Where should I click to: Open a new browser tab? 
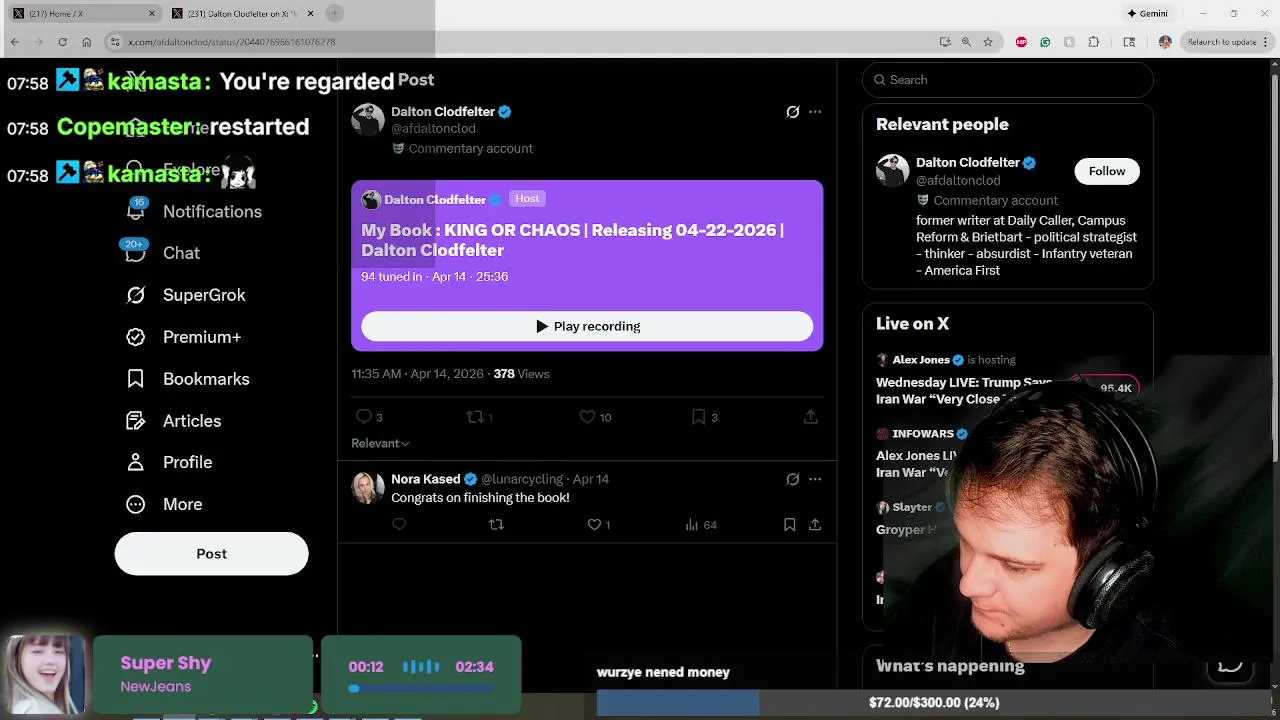pos(335,13)
